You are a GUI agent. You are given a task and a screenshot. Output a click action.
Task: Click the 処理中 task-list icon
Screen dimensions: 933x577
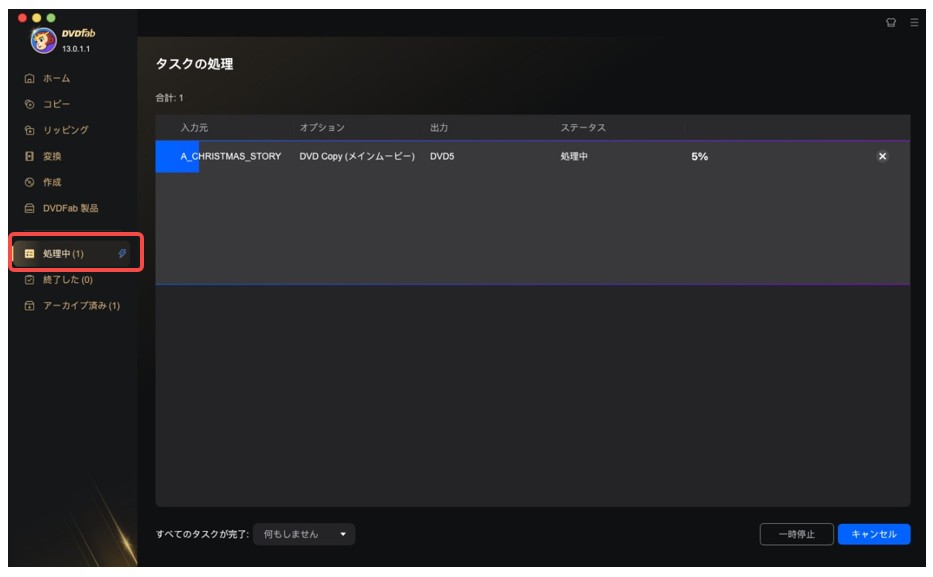click(x=29, y=254)
